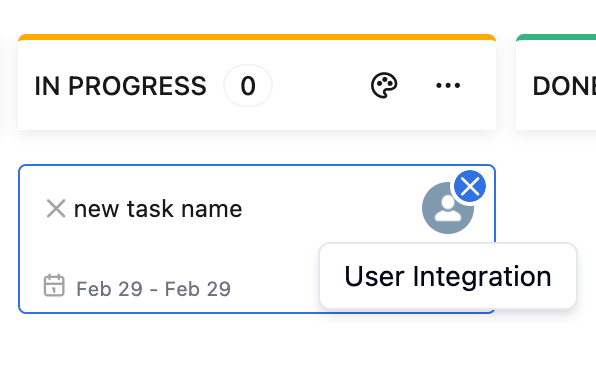Select the DONE column title
The image size is (596, 374).
564,86
